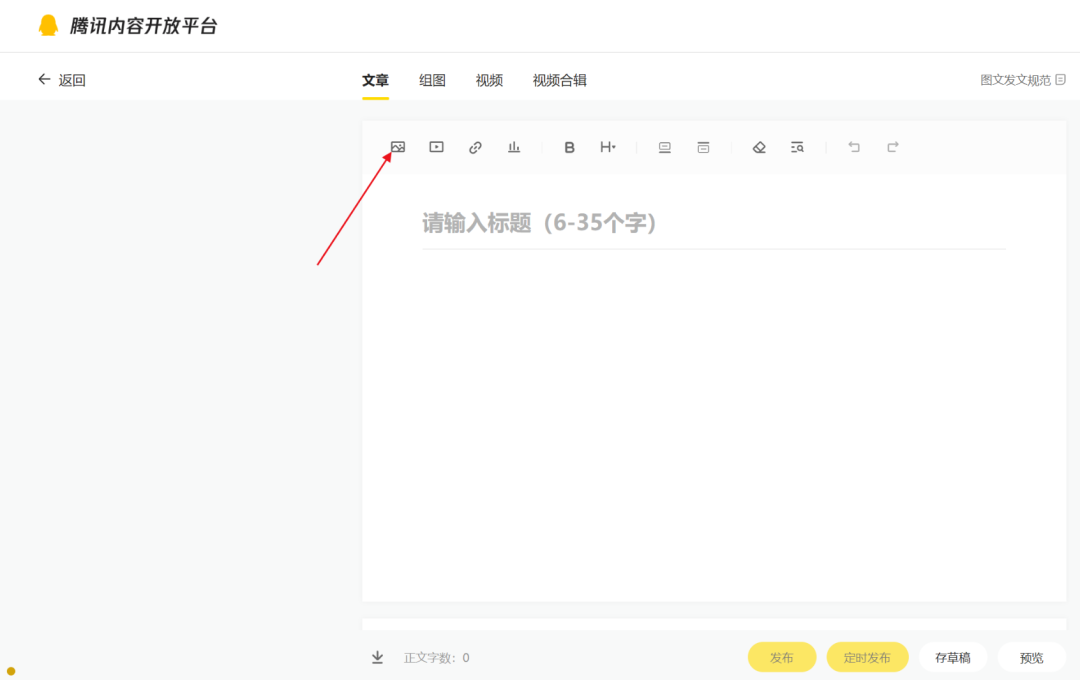The width and height of the screenshot is (1080, 680).
Task: Click the insert hyperlink icon
Action: tap(475, 147)
